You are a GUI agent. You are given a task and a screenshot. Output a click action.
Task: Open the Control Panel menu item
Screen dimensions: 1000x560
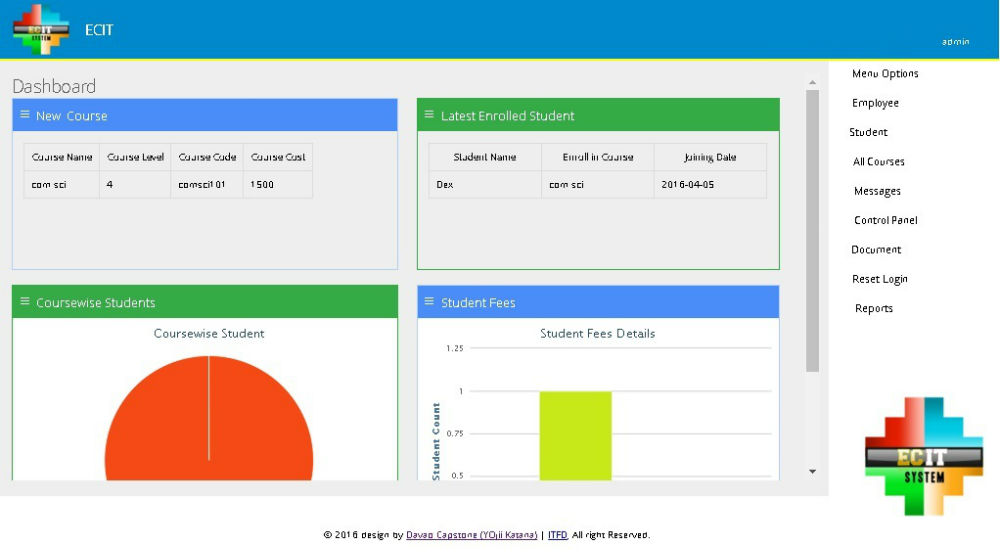pos(885,220)
